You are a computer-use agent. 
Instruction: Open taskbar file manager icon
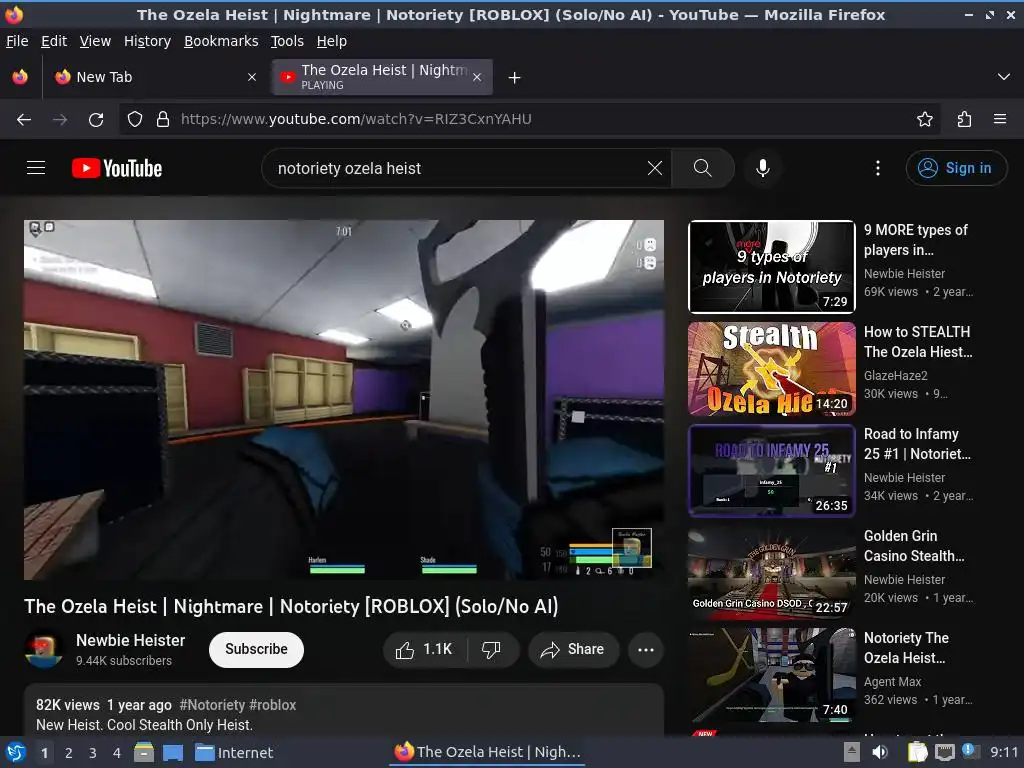click(x=144, y=752)
